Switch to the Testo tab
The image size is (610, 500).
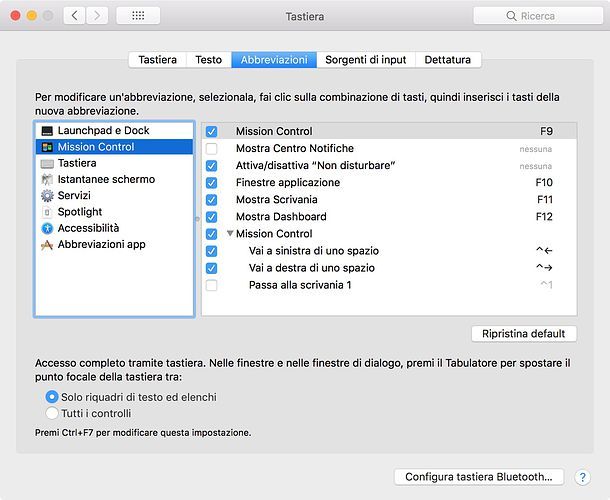click(x=209, y=60)
